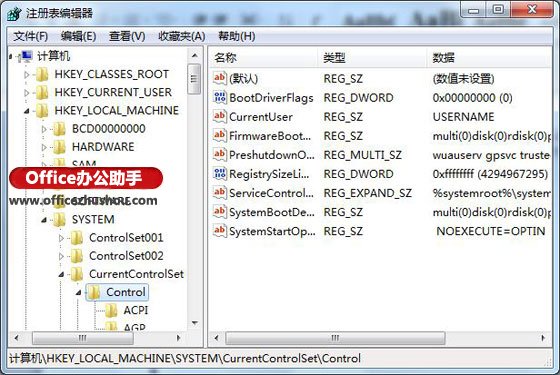The width and height of the screenshot is (560, 375).
Task: Click the values pane scroll left arrow
Action: point(216,338)
